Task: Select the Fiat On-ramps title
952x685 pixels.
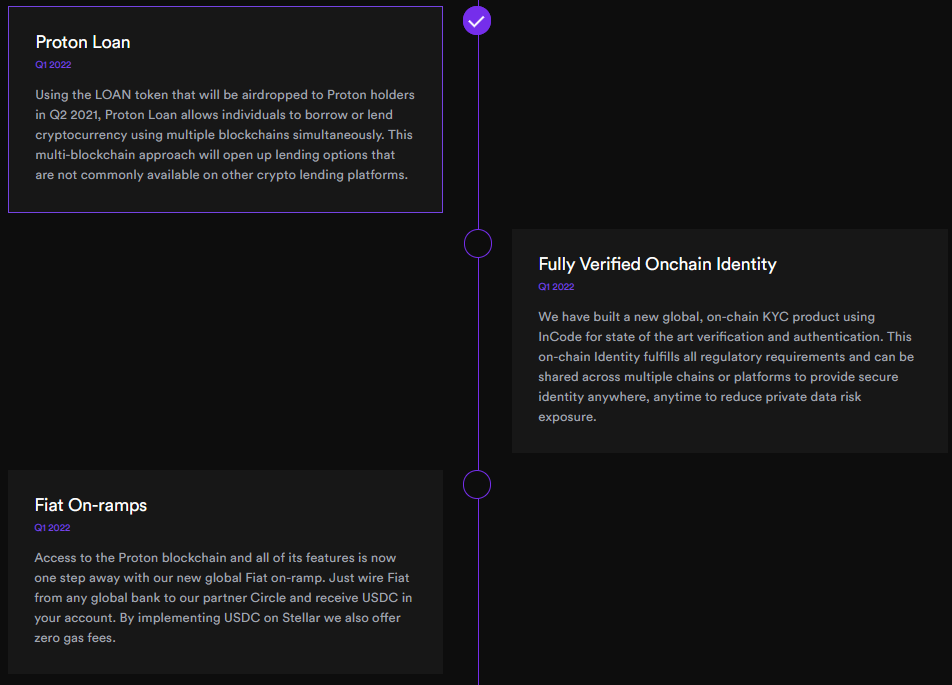Action: click(90, 505)
